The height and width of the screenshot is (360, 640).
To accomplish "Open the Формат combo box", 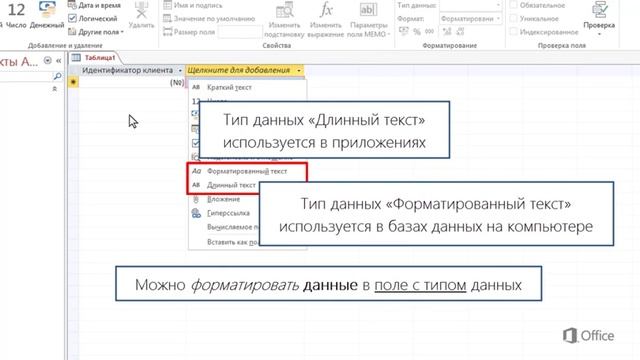I will coord(471,18).
